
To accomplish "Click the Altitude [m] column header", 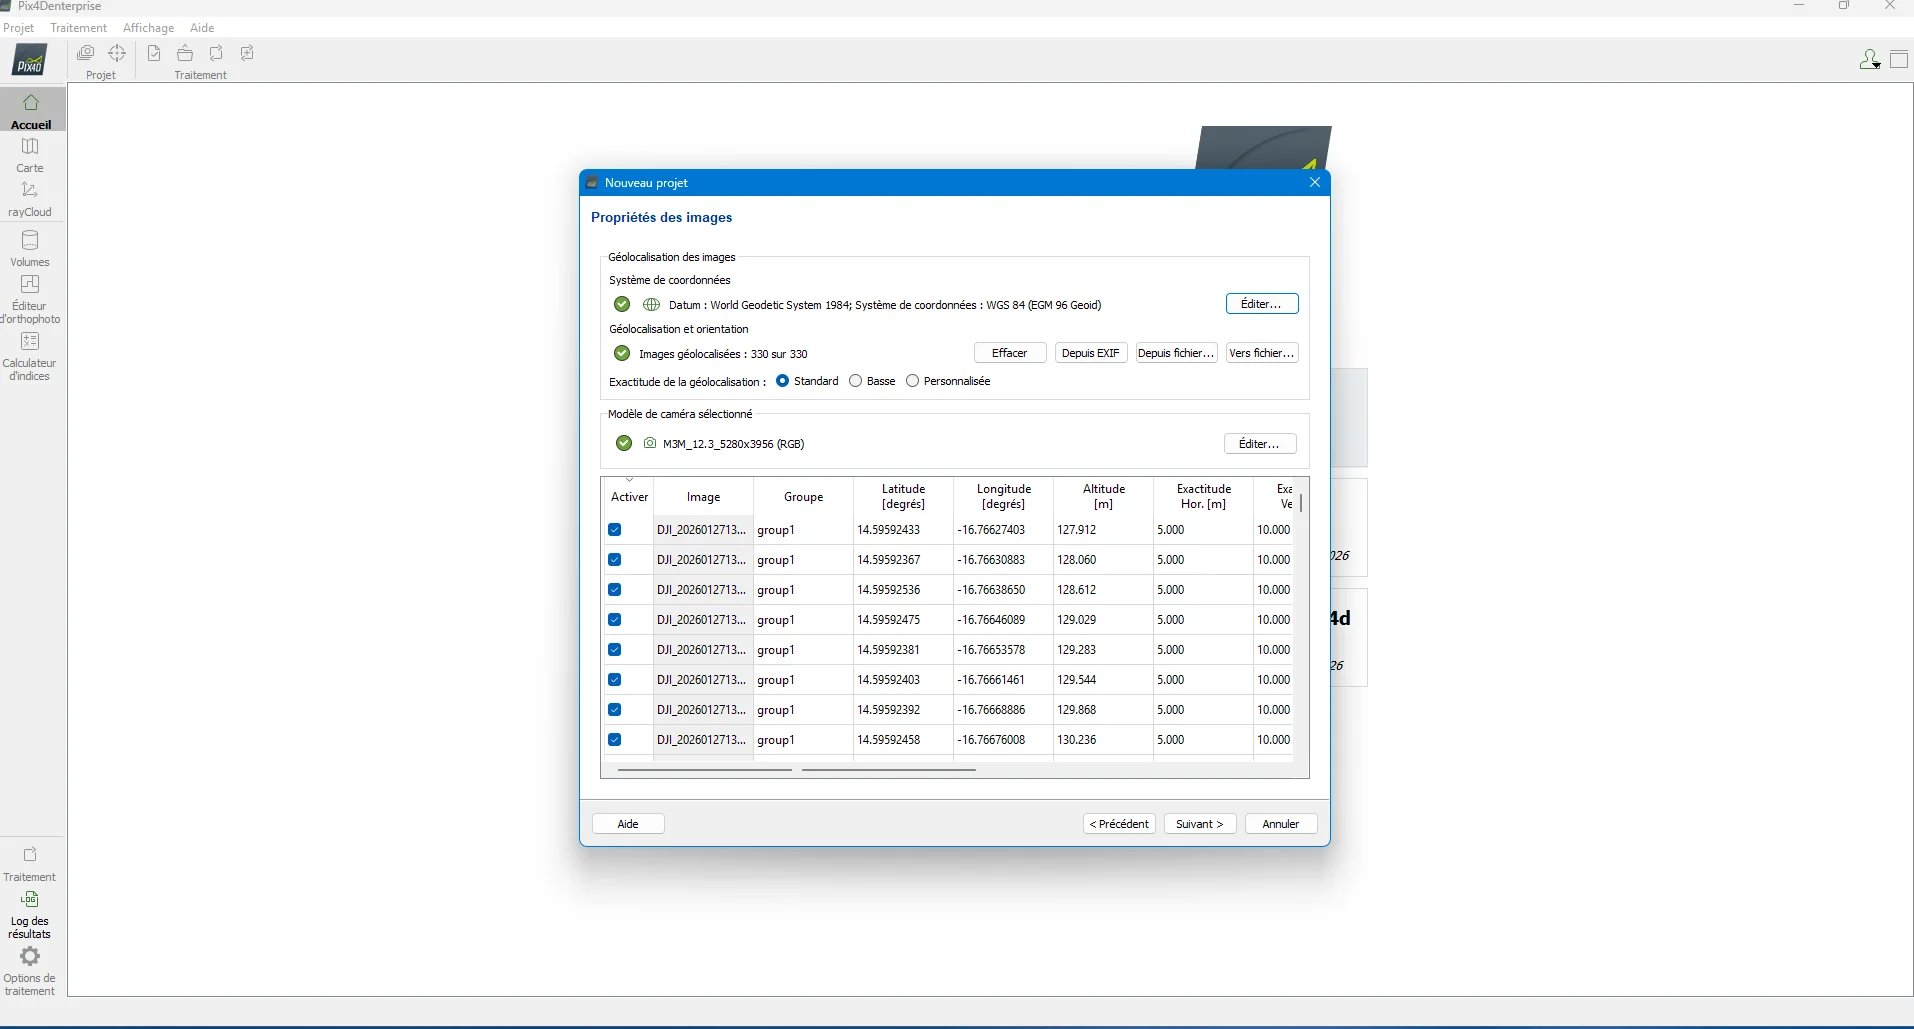I will pyautogui.click(x=1104, y=497).
